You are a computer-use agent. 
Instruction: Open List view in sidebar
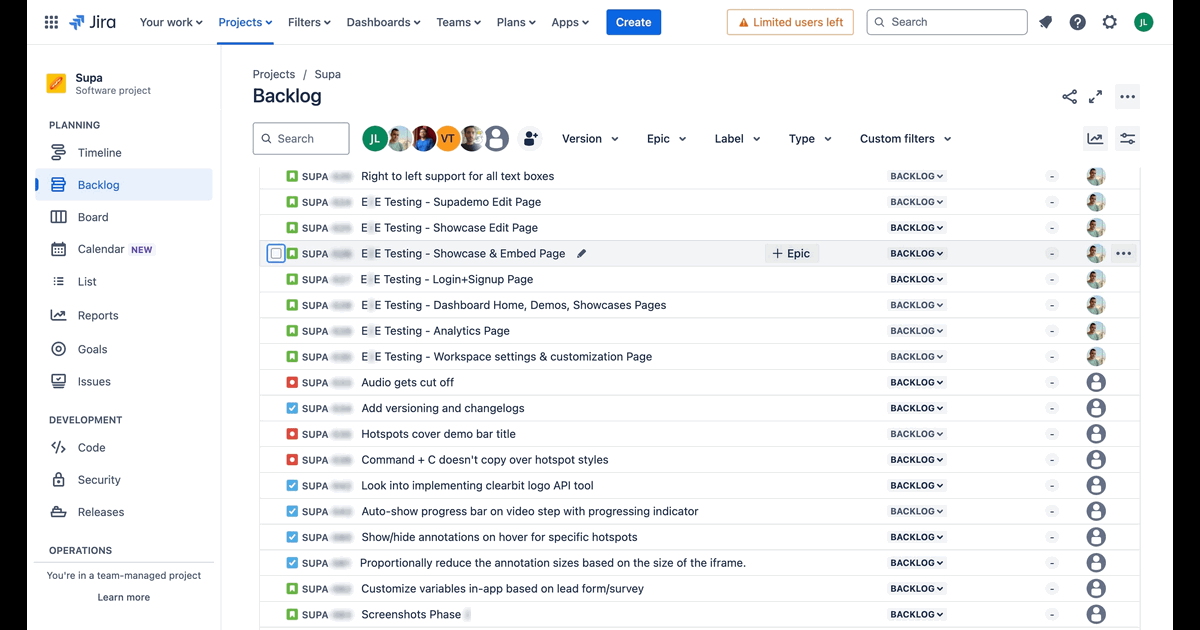[x=124, y=282]
